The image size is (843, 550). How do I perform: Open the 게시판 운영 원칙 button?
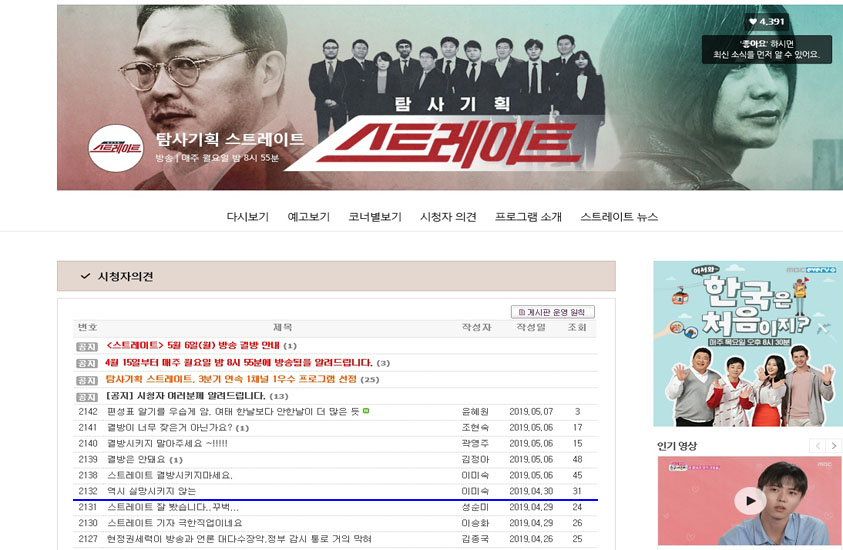(553, 312)
